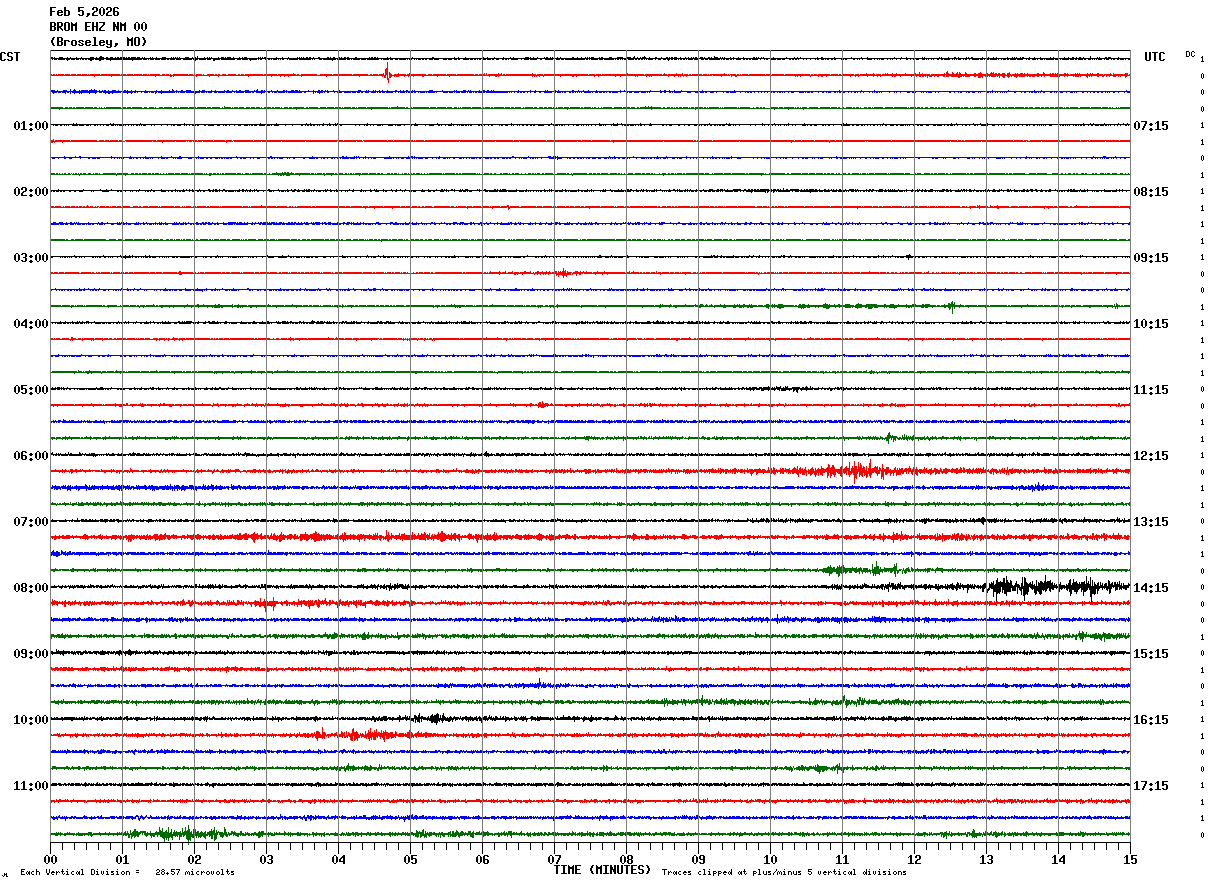The image size is (1210, 886).
Task: Click the 00 minute axis tick label
Action: [50, 859]
